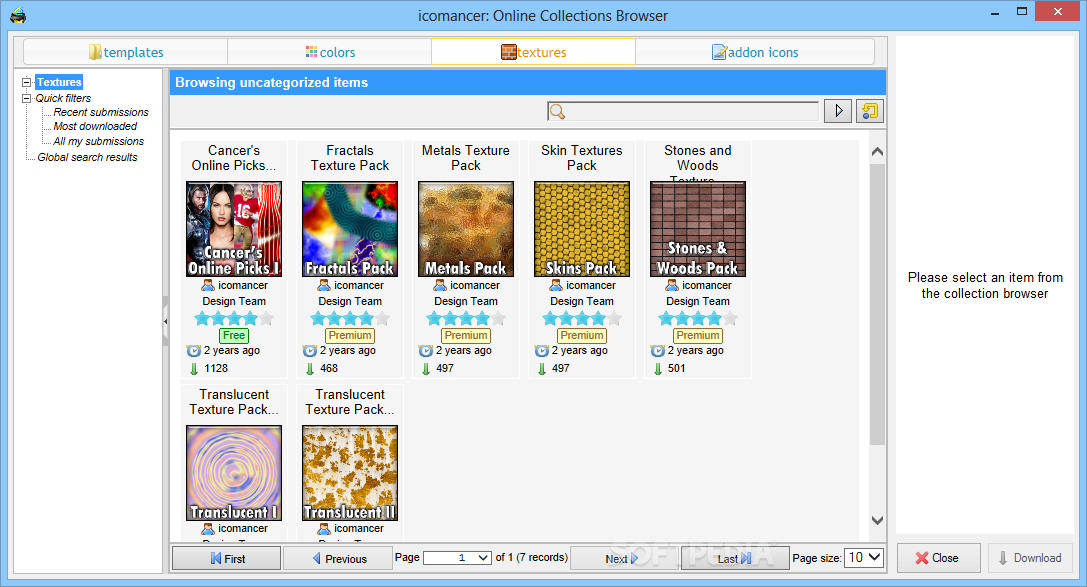Open Global search results
The image size is (1087, 587).
pyautogui.click(x=87, y=157)
